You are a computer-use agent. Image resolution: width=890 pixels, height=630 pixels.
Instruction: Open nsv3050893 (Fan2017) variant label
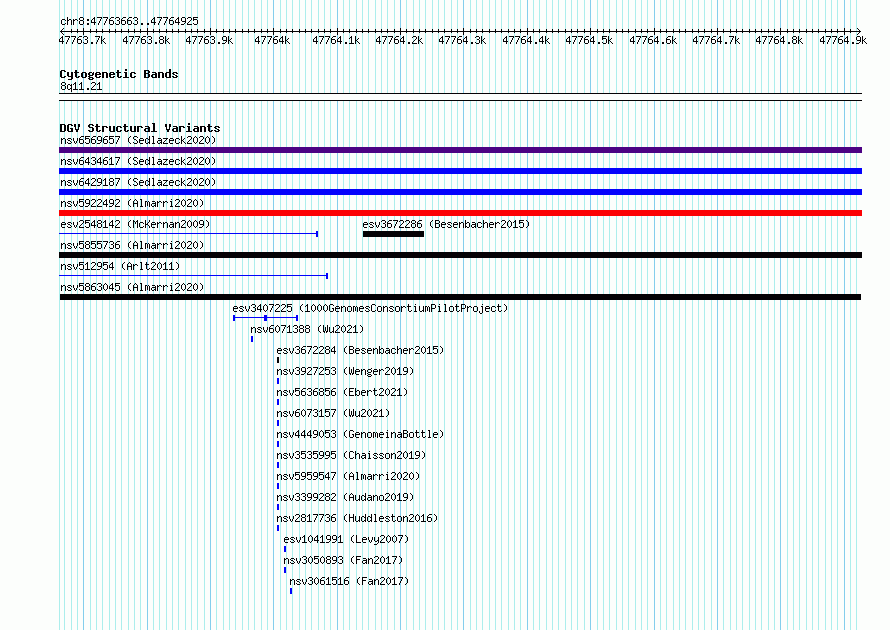(x=343, y=560)
